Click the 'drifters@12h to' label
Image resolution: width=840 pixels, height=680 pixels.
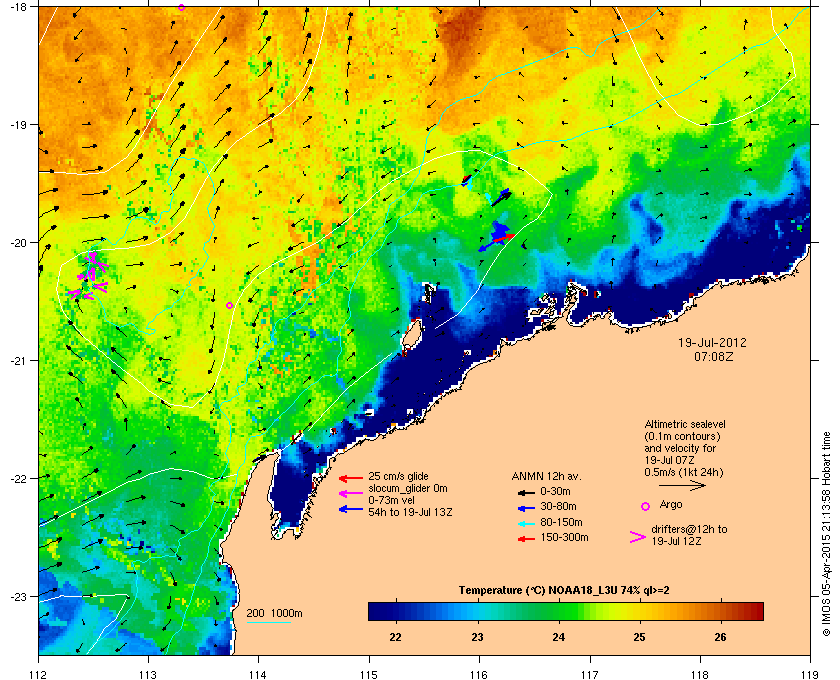(689, 529)
